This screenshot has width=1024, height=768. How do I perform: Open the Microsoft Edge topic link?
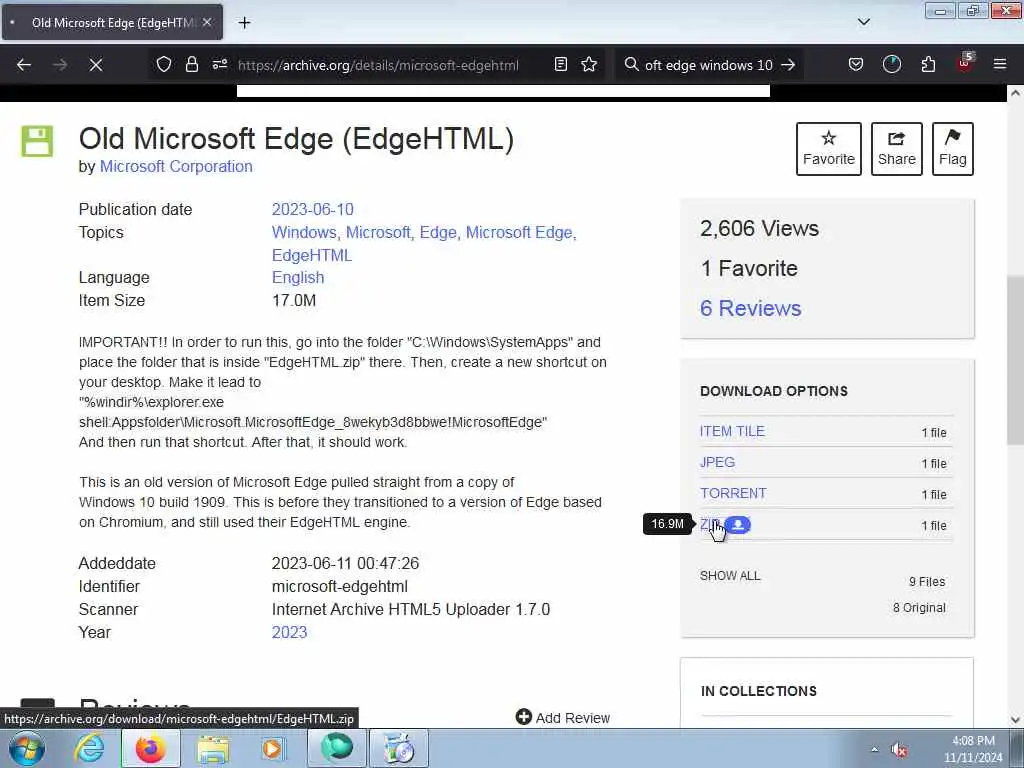(x=519, y=232)
